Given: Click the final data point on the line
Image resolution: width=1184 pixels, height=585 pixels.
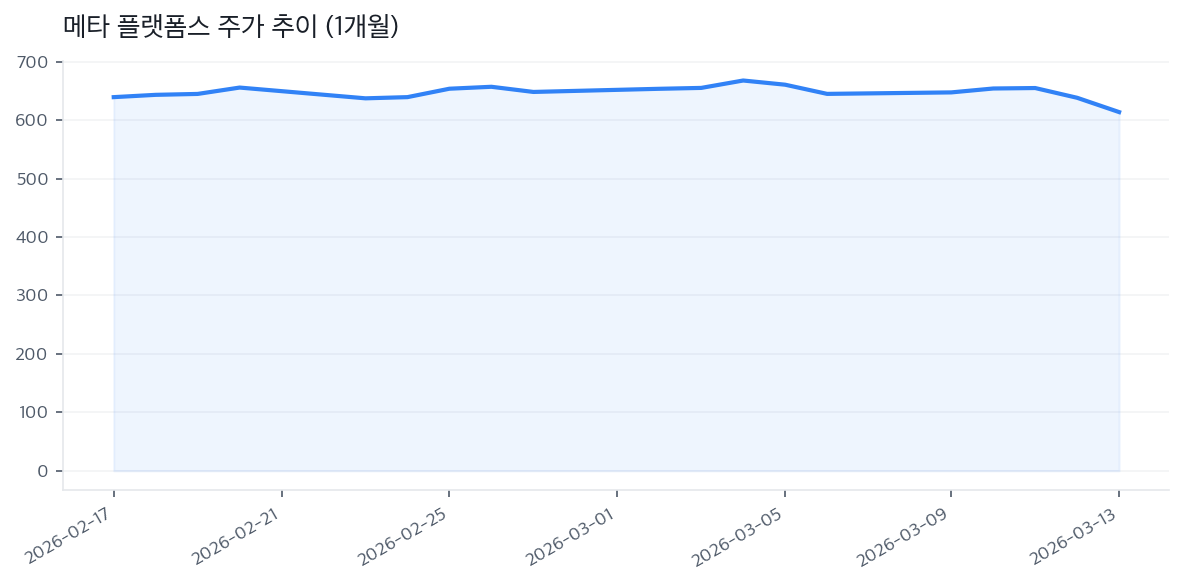Looking at the screenshot, I should 1119,112.
